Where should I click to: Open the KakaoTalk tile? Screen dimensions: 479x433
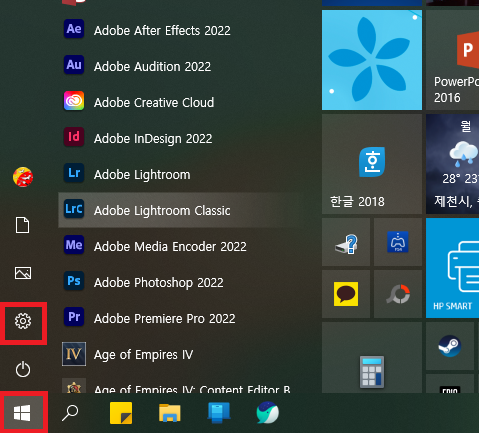pos(346,294)
